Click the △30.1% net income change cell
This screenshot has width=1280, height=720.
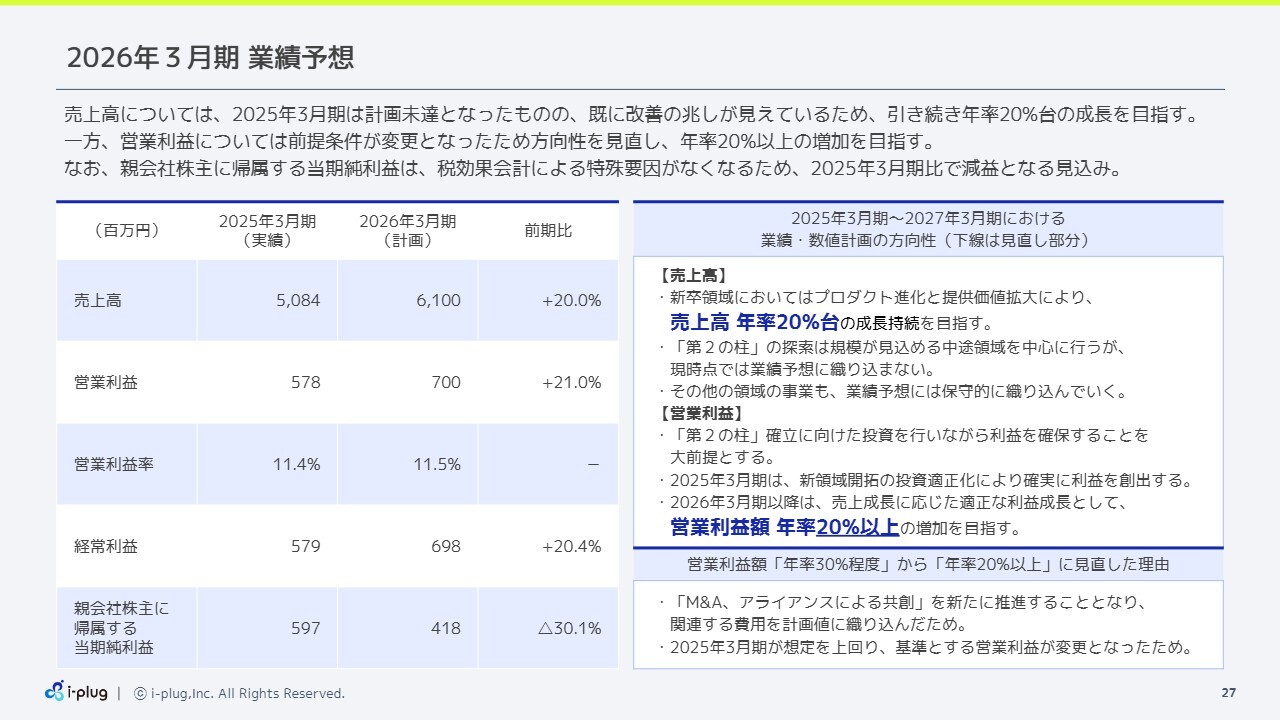coord(569,628)
